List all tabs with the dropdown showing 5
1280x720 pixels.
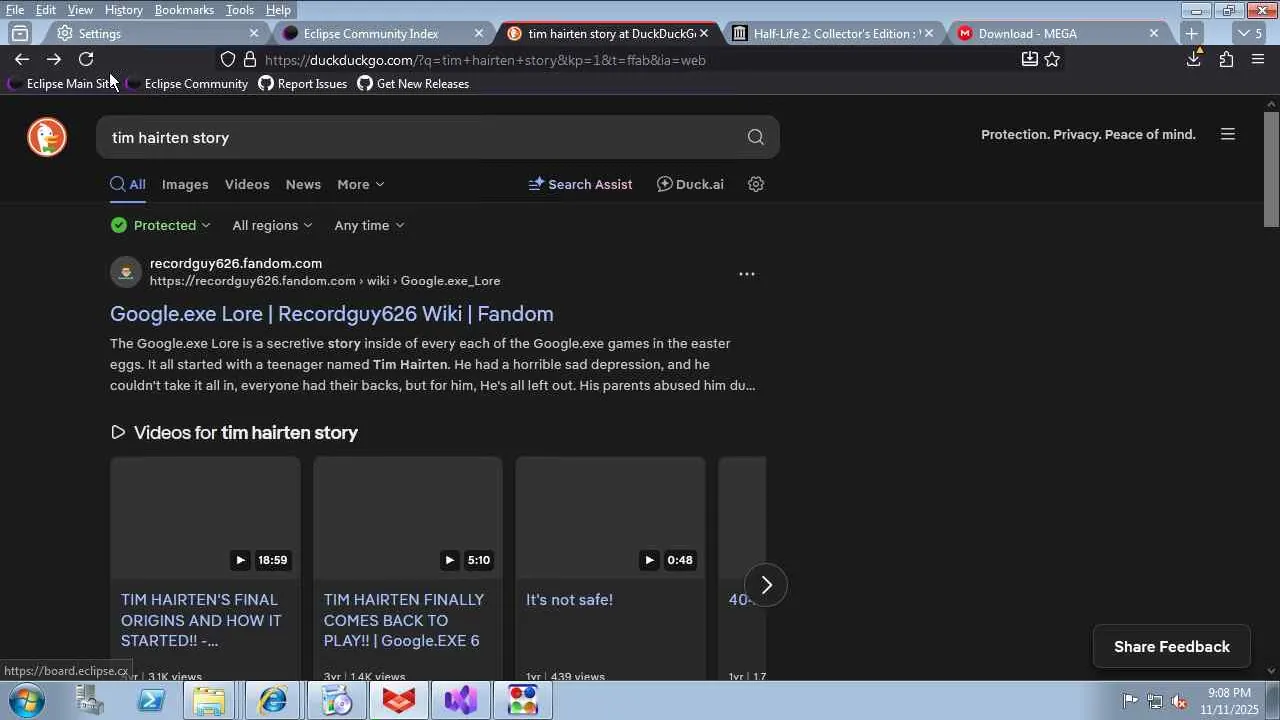1250,33
